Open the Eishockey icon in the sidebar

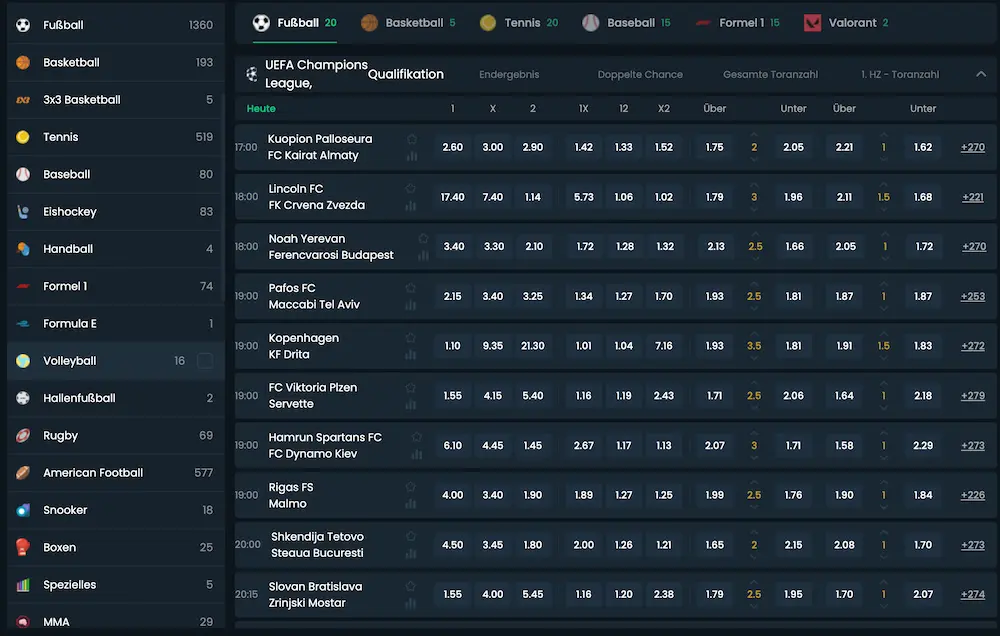[23, 212]
